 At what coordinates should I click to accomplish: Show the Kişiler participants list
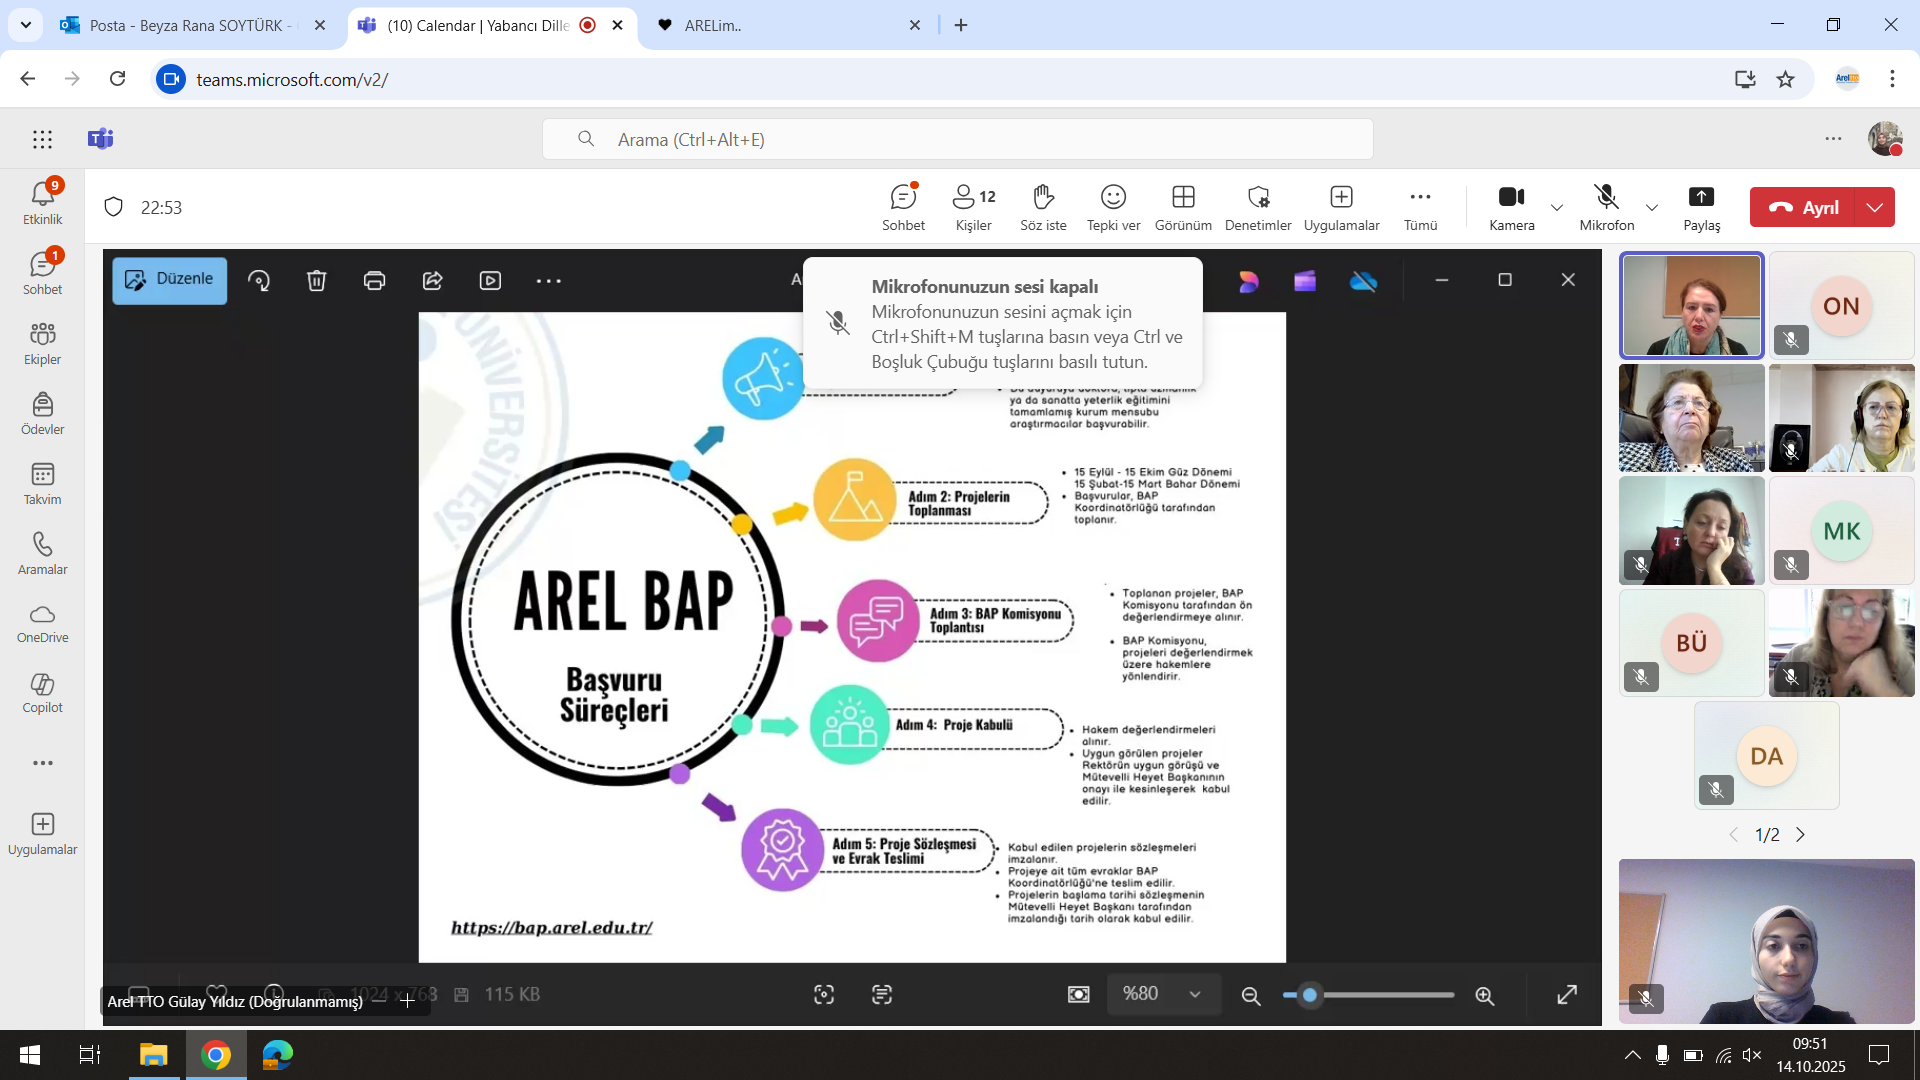coord(973,207)
